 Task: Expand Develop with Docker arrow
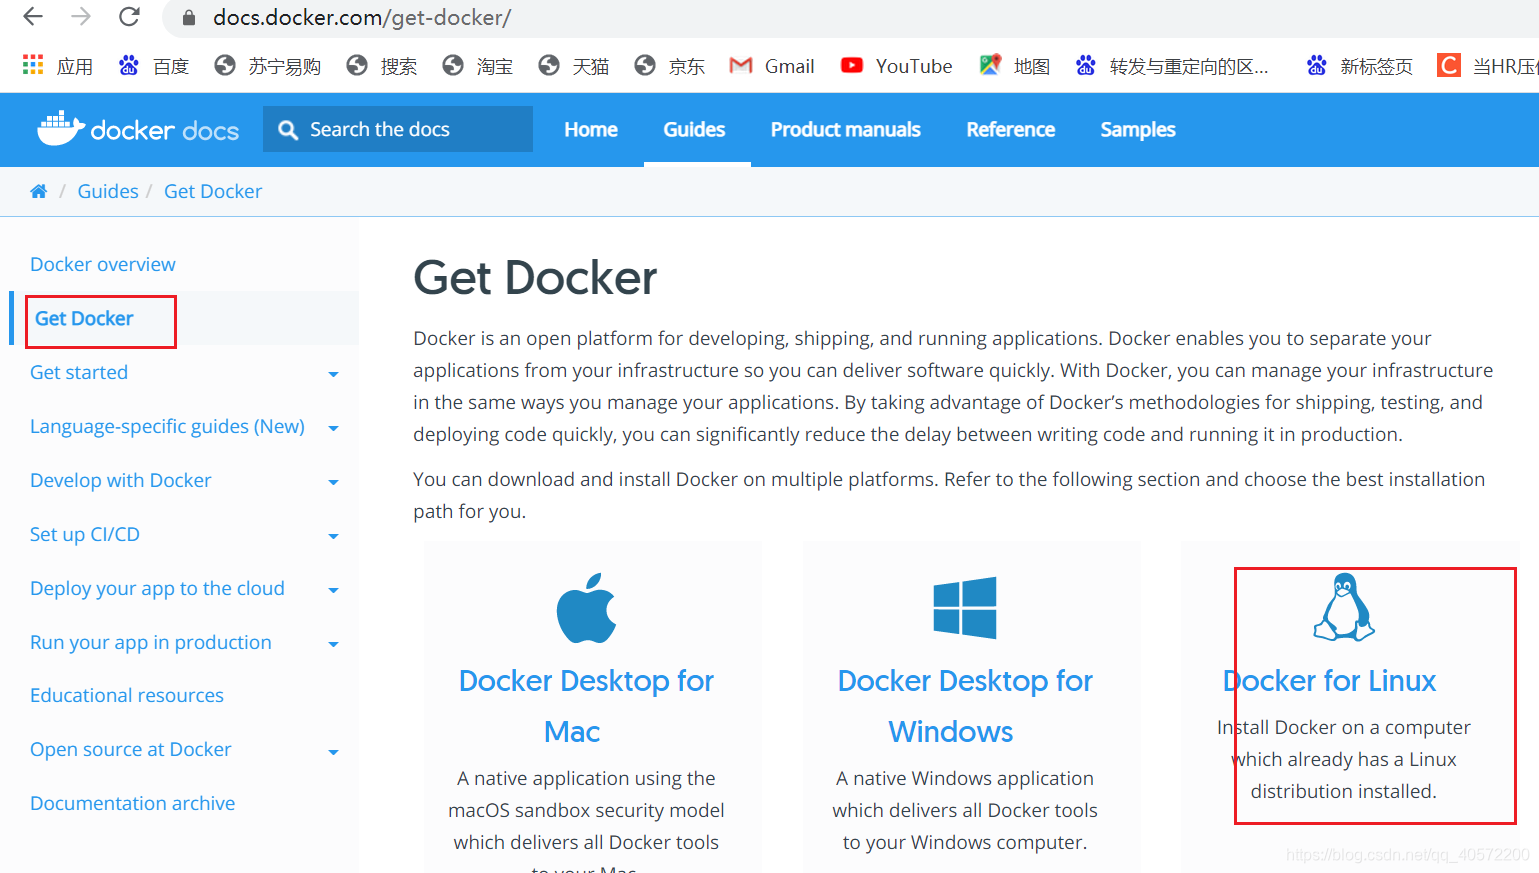(334, 482)
